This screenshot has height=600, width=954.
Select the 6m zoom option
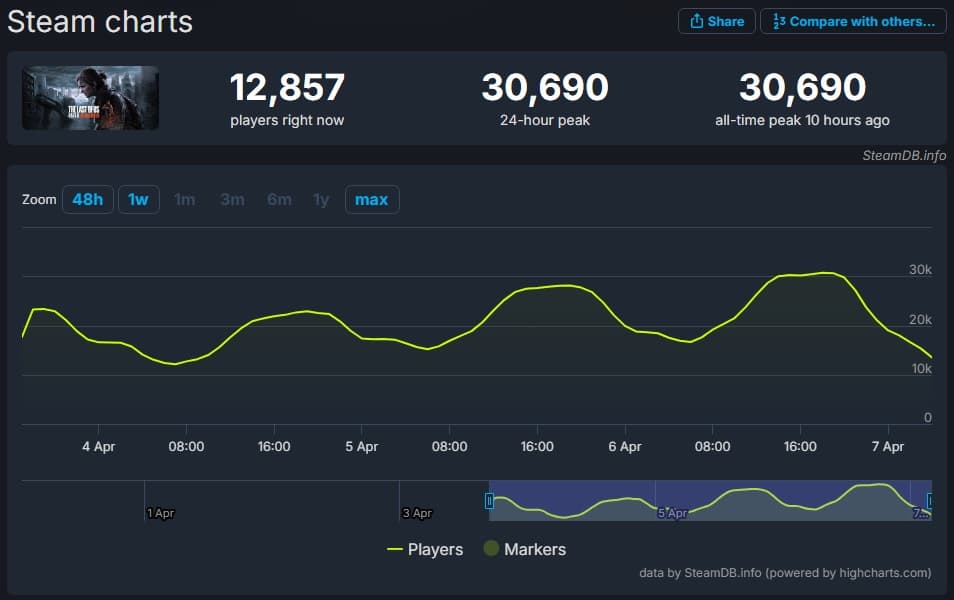tap(279, 200)
